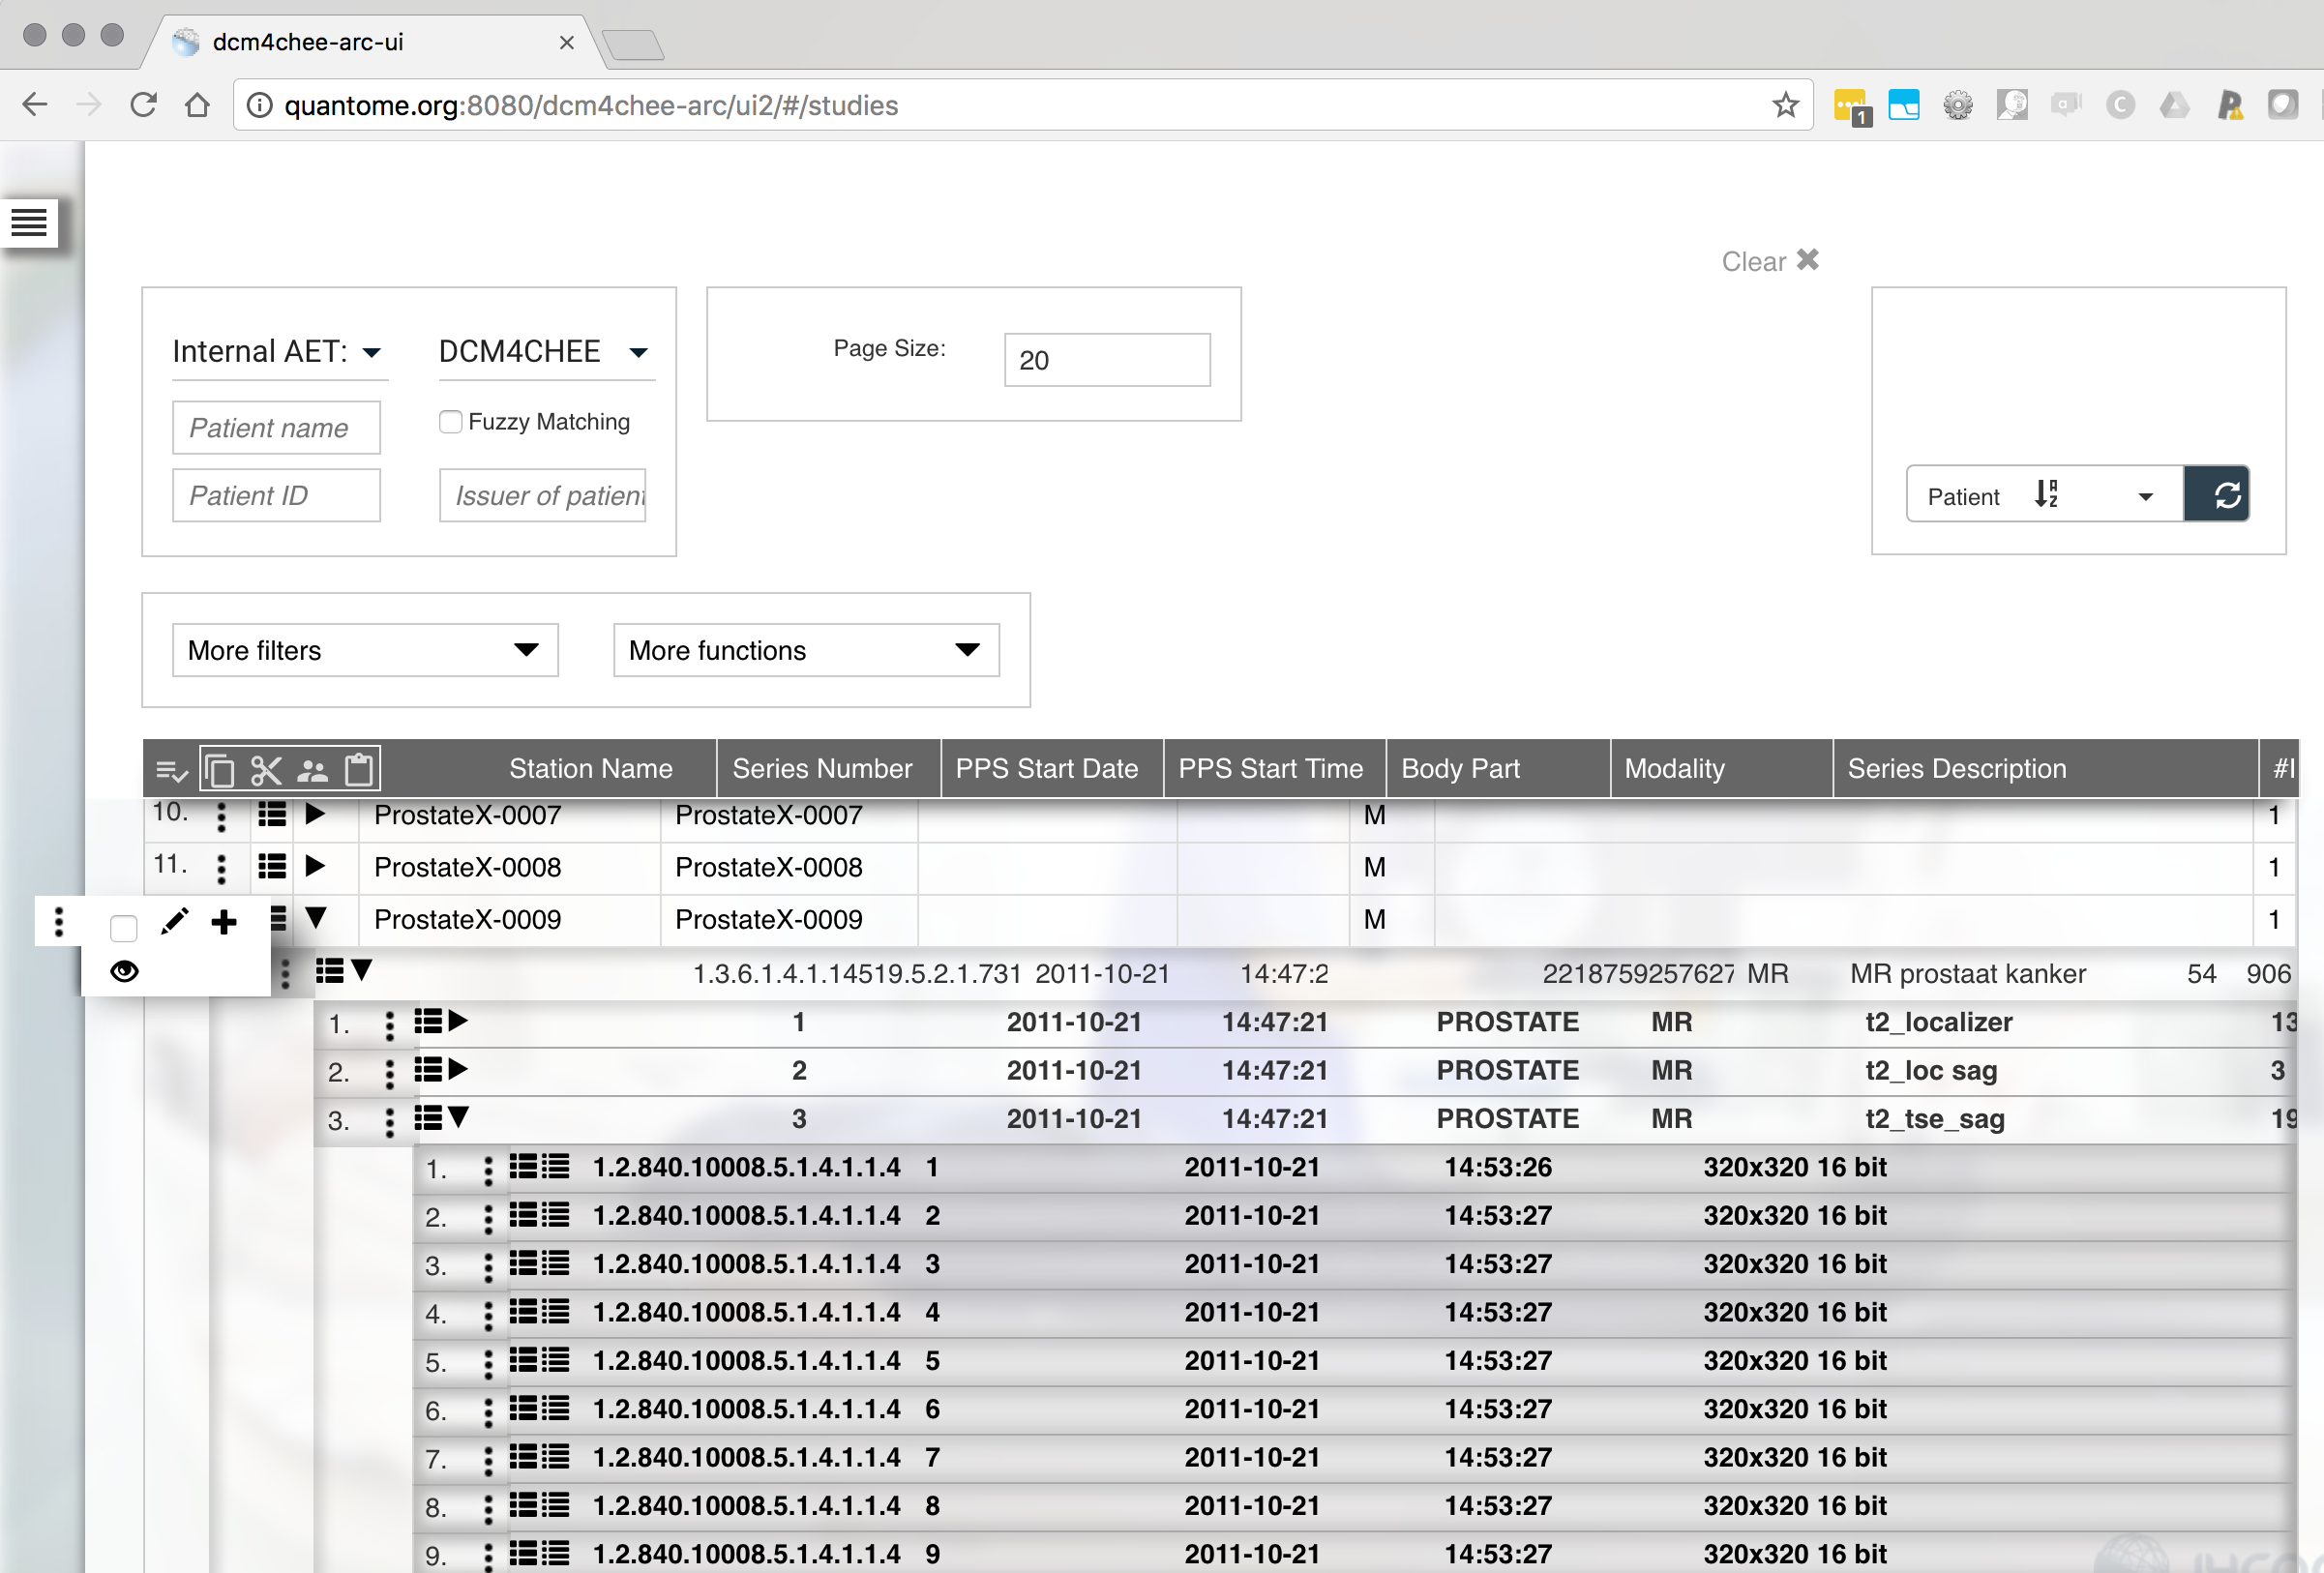Tick the checkbox beside the pencil icon
The width and height of the screenshot is (2324, 1573).
tap(124, 927)
